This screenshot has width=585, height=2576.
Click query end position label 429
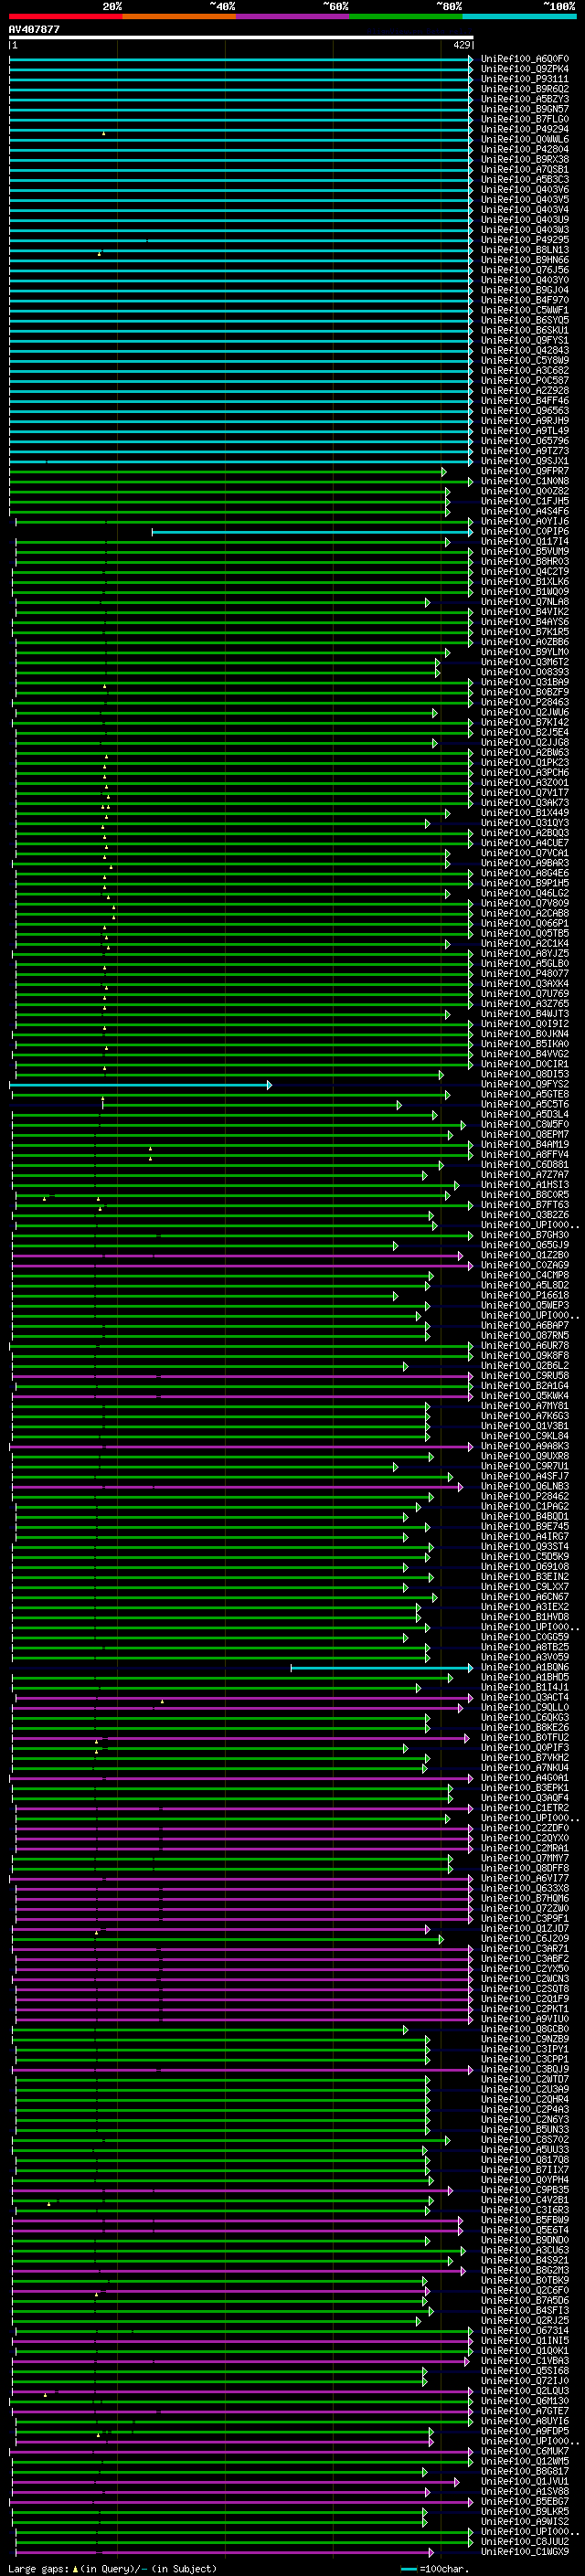point(462,45)
